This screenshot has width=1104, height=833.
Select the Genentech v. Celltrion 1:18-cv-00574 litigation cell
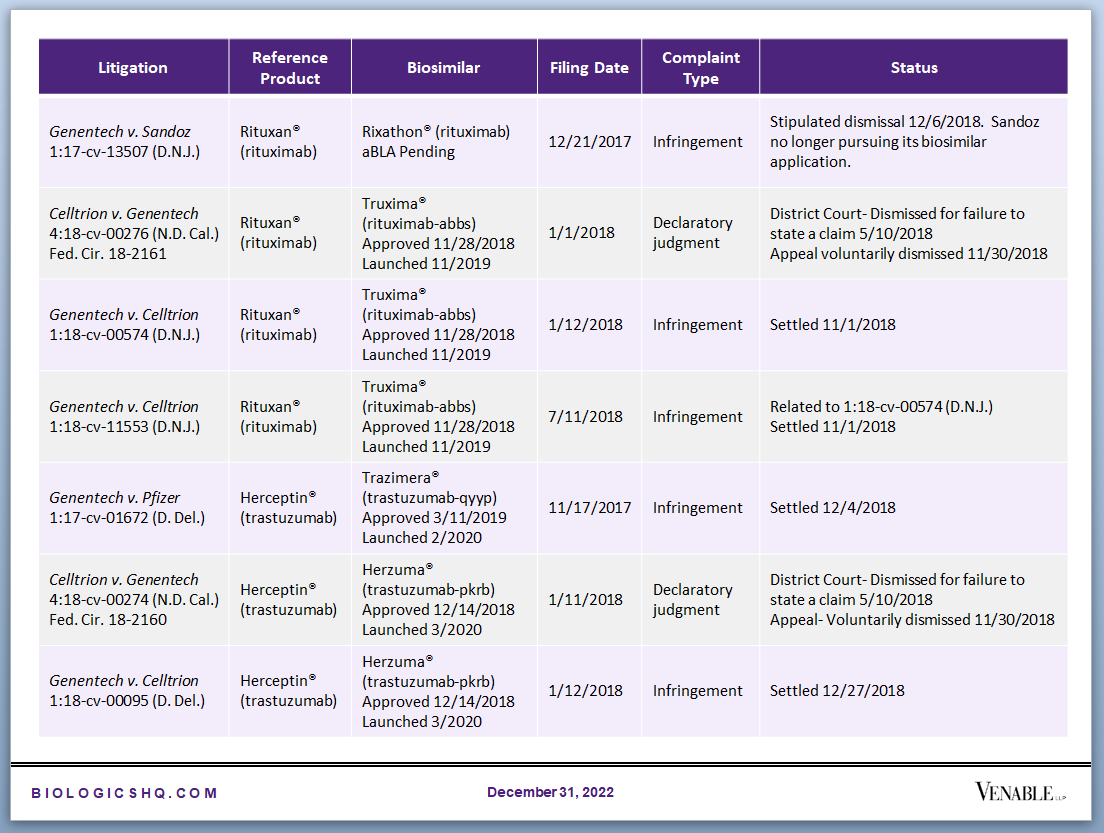click(x=133, y=325)
